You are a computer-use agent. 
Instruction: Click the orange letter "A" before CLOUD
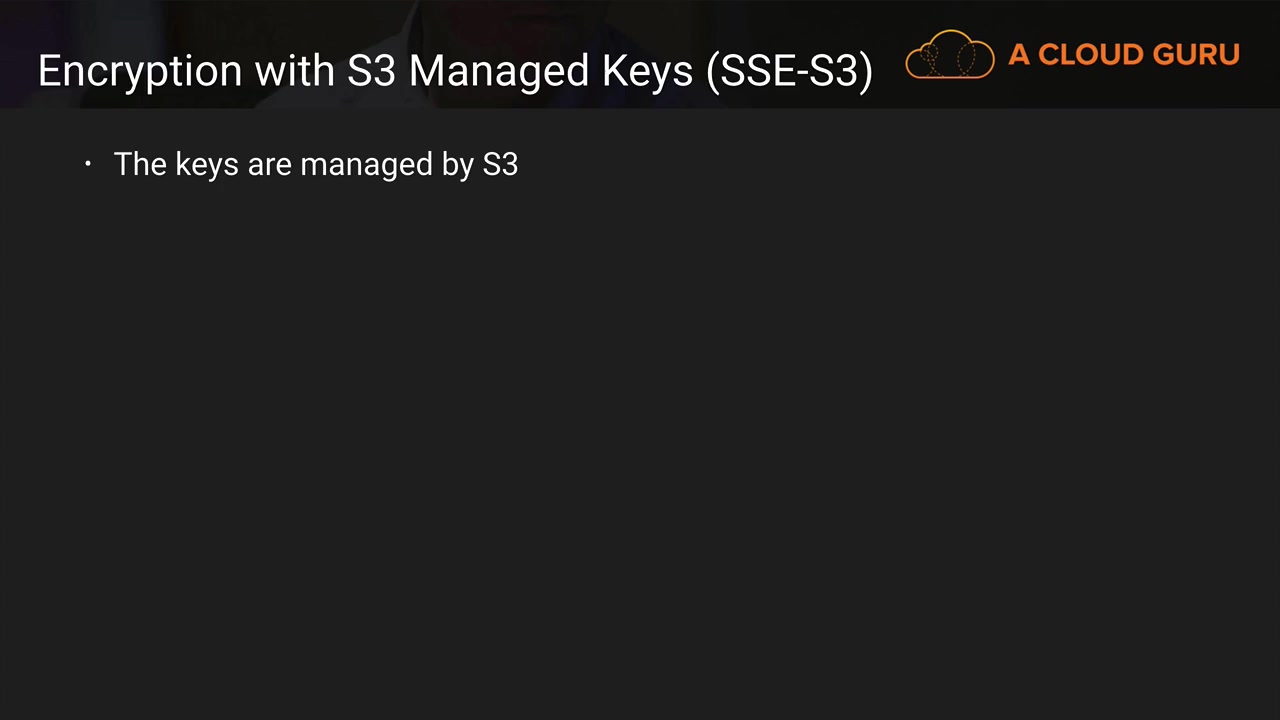tap(1019, 55)
